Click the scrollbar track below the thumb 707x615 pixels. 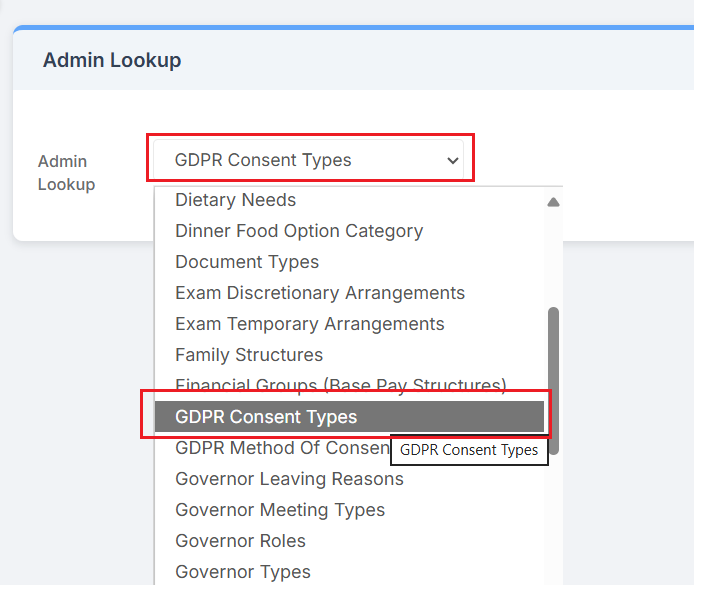pyautogui.click(x=553, y=520)
